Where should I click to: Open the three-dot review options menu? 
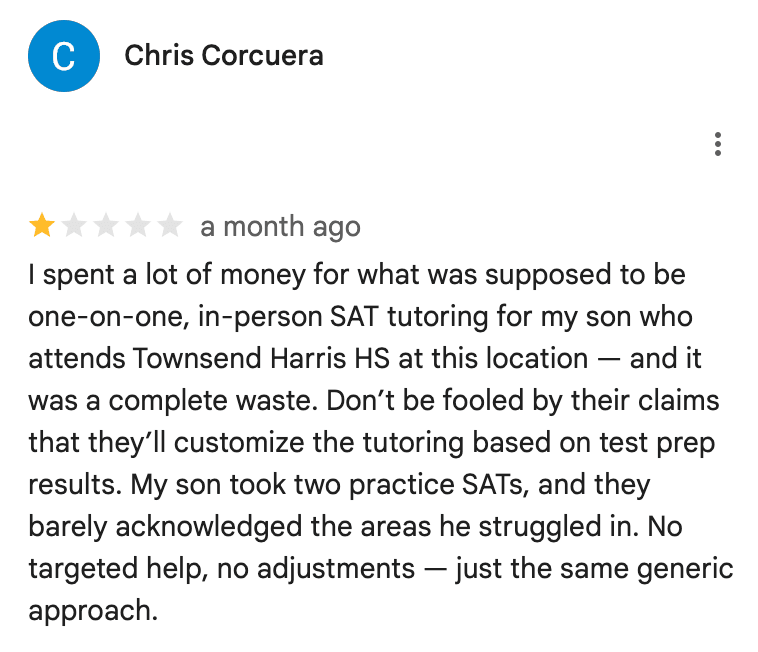[718, 145]
